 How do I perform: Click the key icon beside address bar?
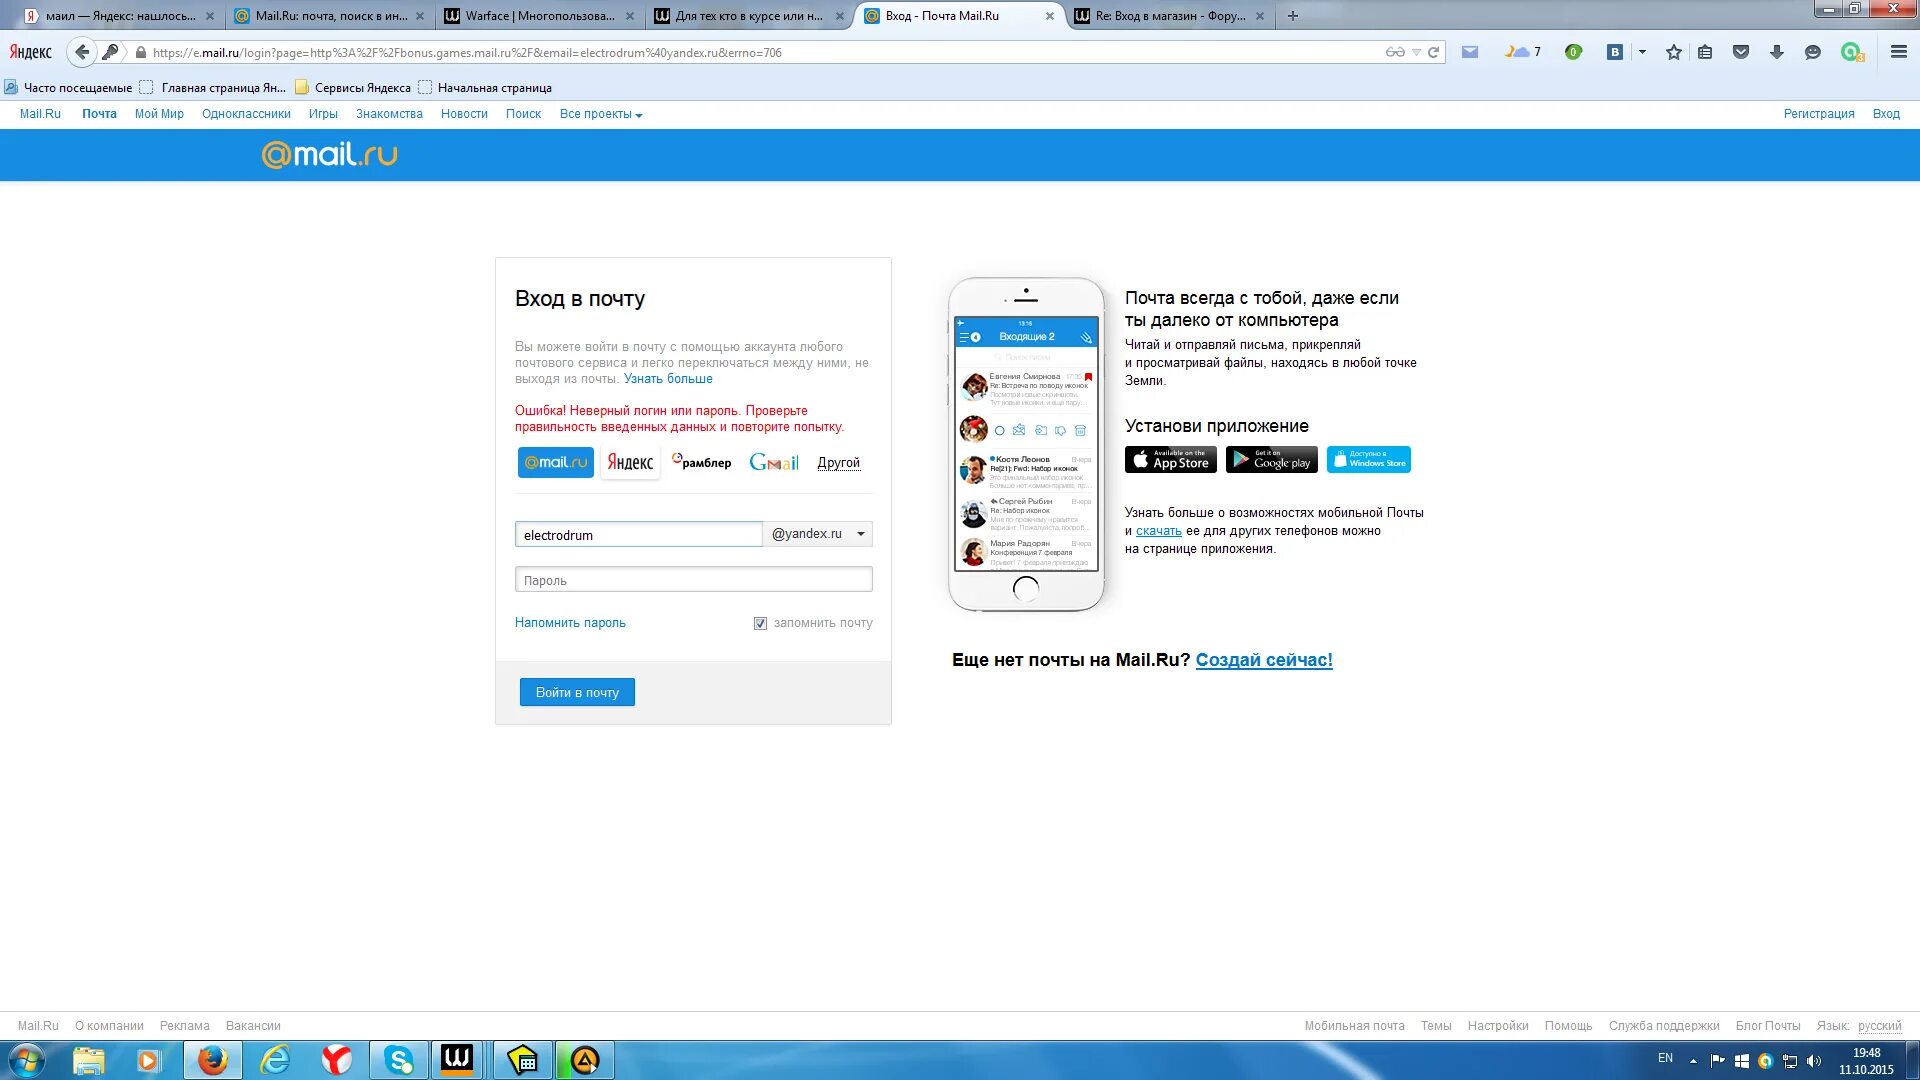(x=111, y=52)
